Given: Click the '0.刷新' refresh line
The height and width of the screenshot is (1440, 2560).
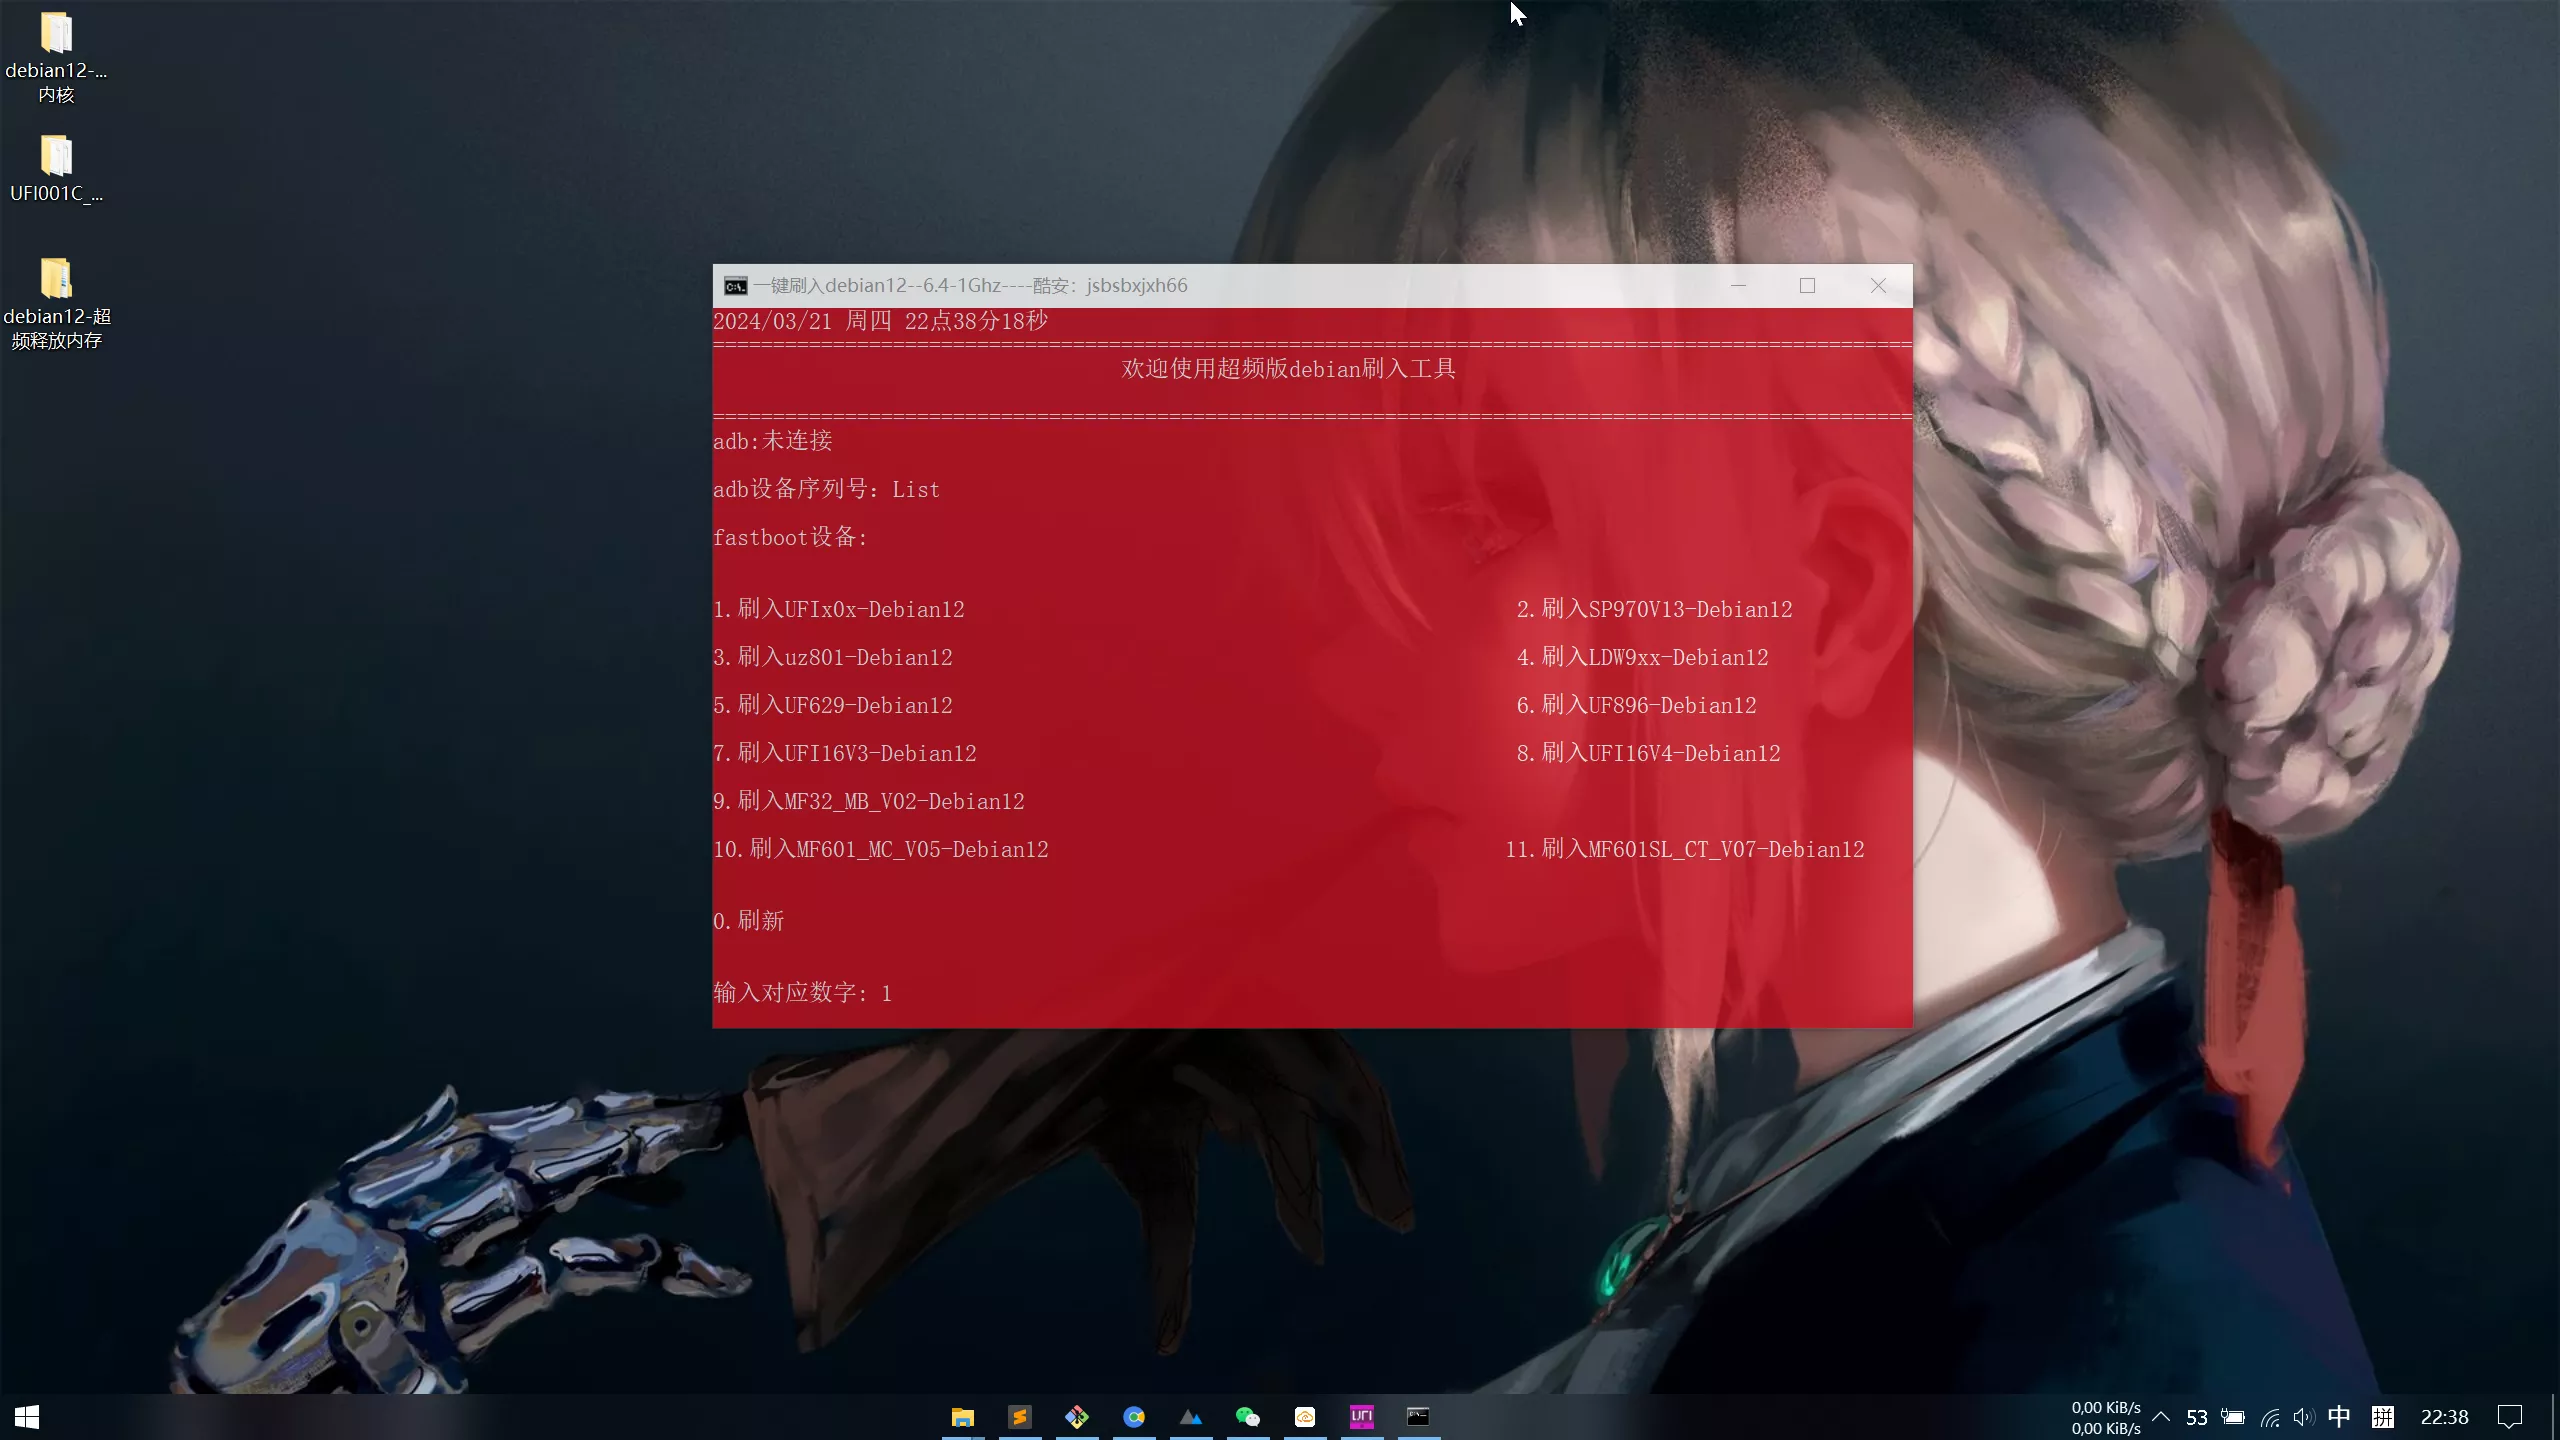Looking at the screenshot, I should (x=749, y=921).
